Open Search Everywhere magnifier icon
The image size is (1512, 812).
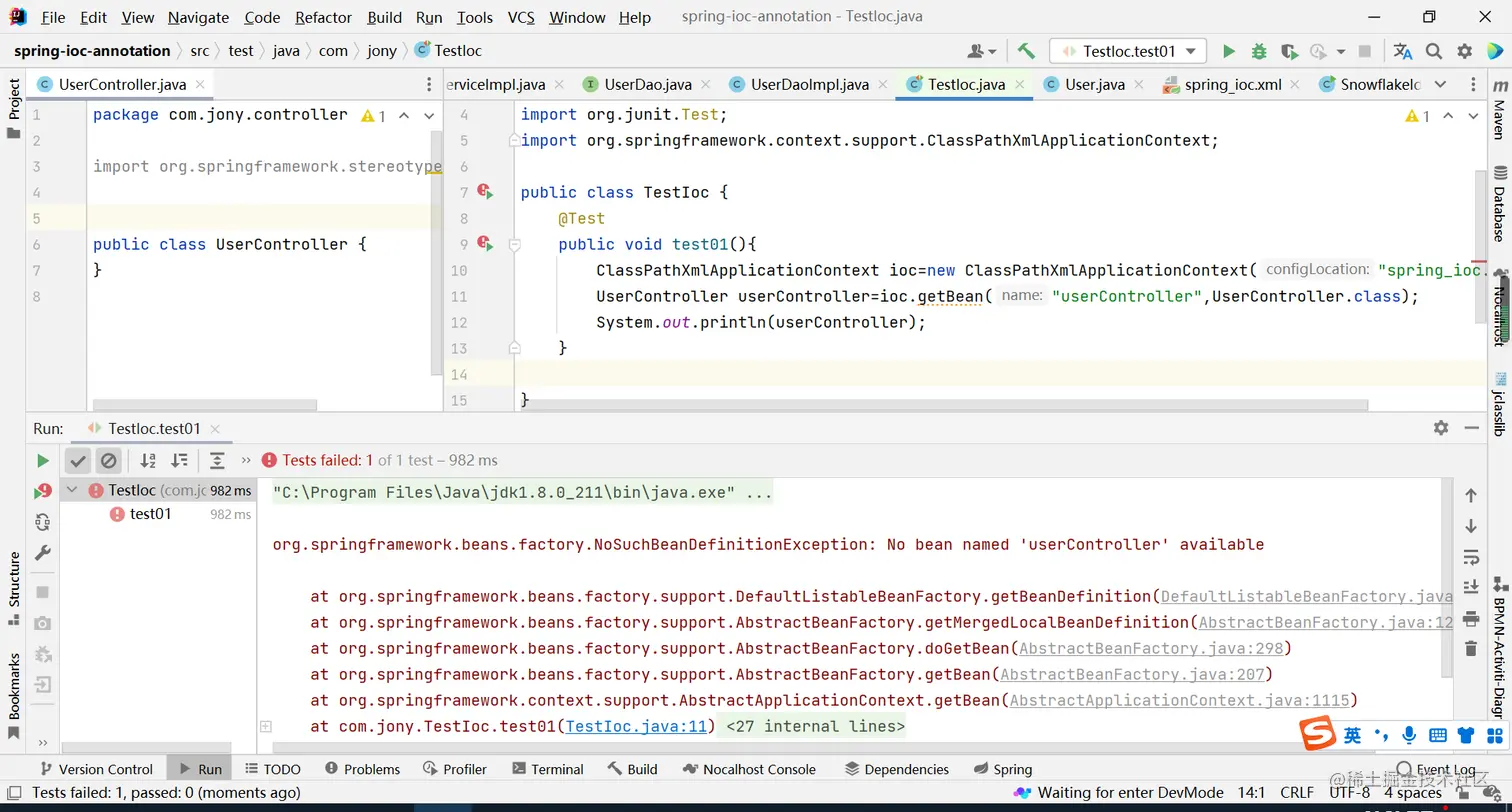coord(1434,51)
